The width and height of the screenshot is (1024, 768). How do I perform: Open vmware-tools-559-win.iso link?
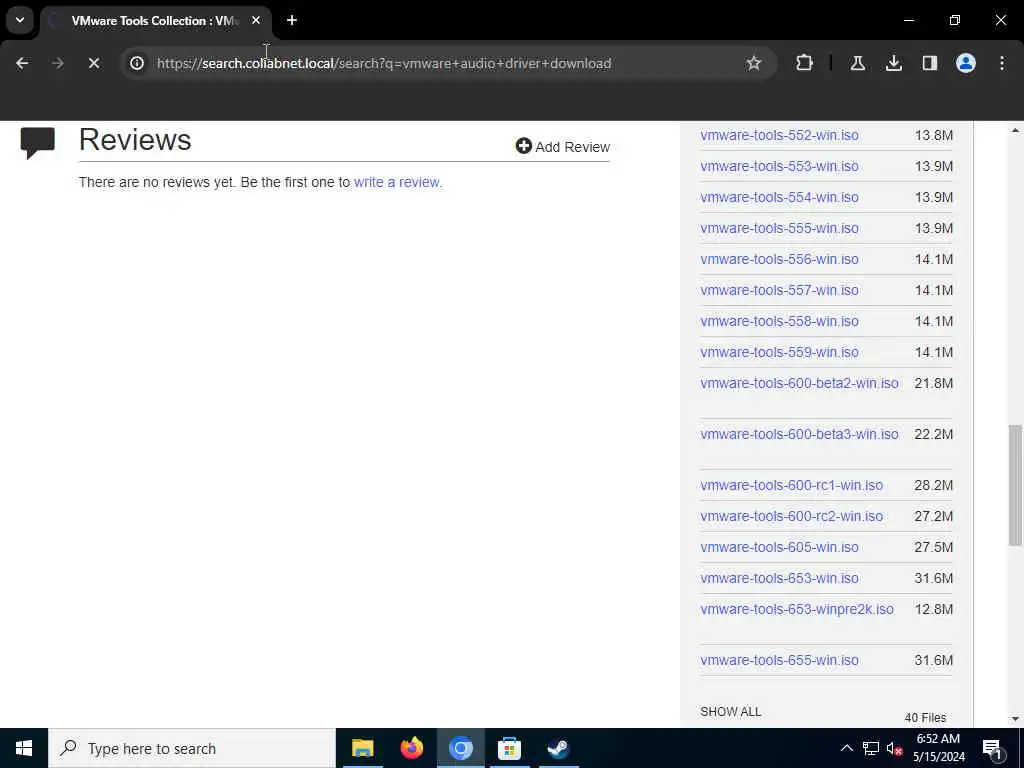point(779,352)
